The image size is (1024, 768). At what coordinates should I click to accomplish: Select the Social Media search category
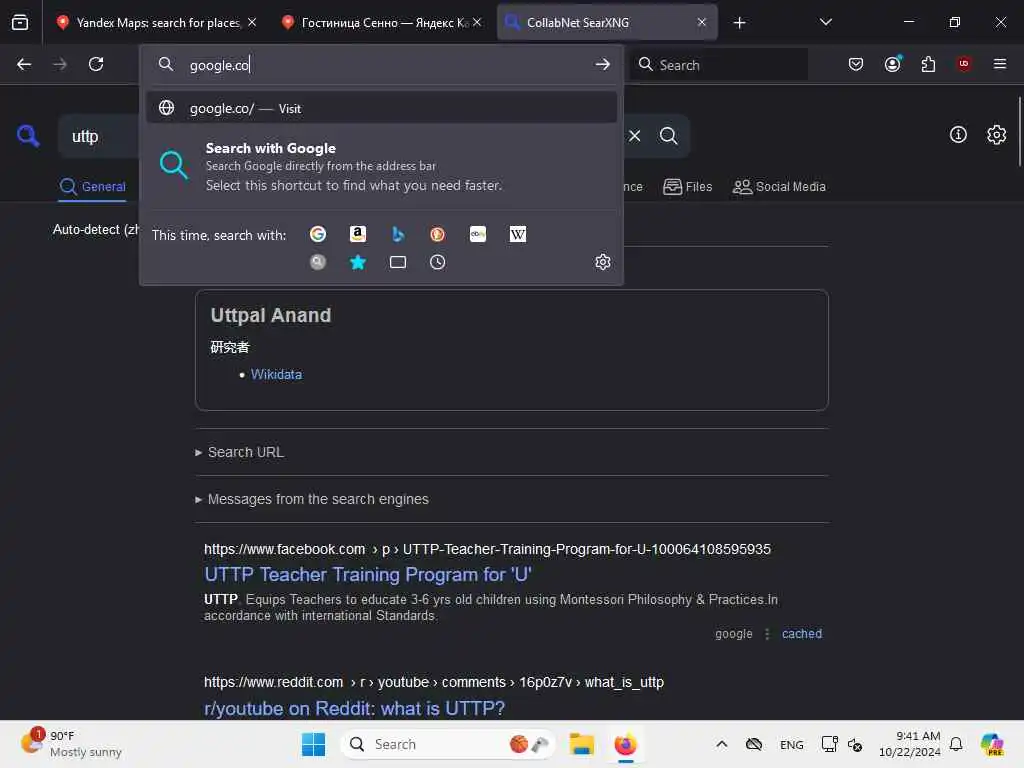(x=779, y=187)
